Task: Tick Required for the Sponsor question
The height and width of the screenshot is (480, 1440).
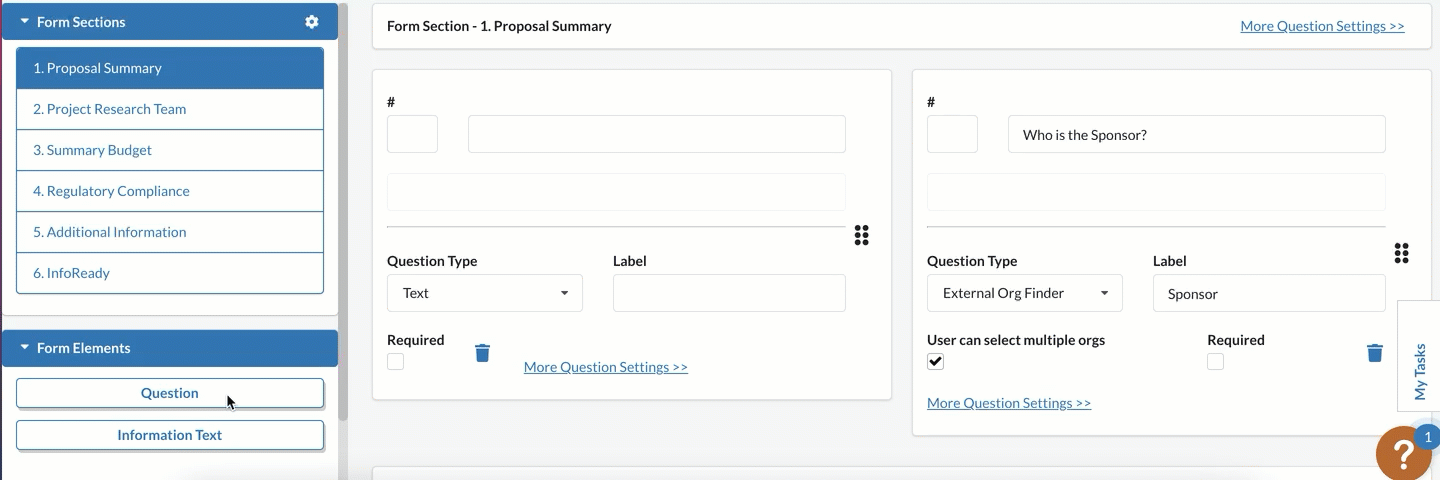Action: pyautogui.click(x=1216, y=362)
